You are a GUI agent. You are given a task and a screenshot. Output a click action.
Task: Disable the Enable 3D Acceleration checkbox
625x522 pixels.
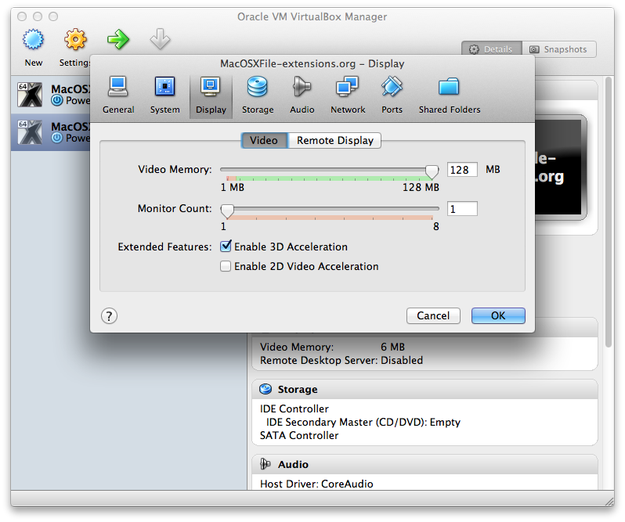[226, 246]
